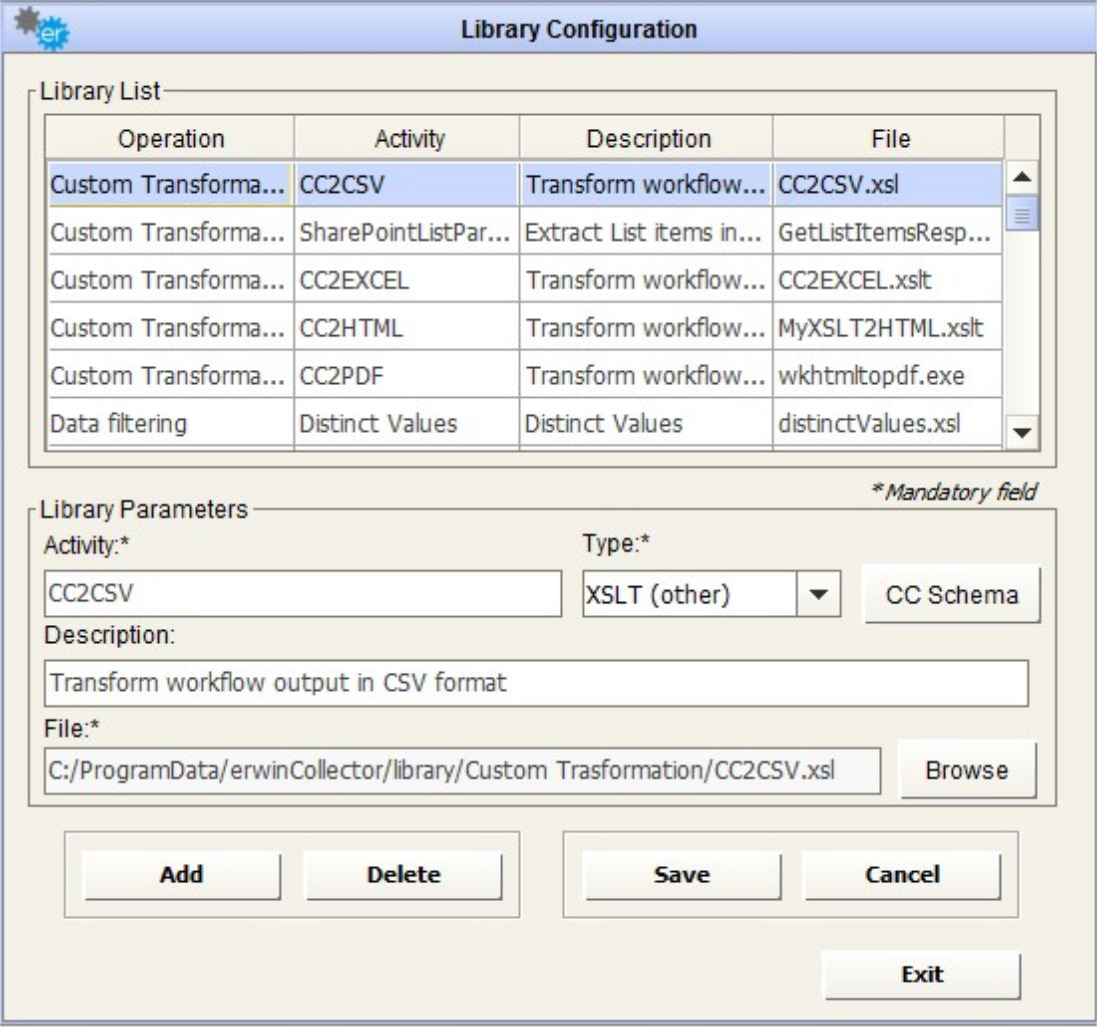Click the Activity column header
Image resolution: width=1097 pixels, height=1028 pixels.
tap(408, 139)
